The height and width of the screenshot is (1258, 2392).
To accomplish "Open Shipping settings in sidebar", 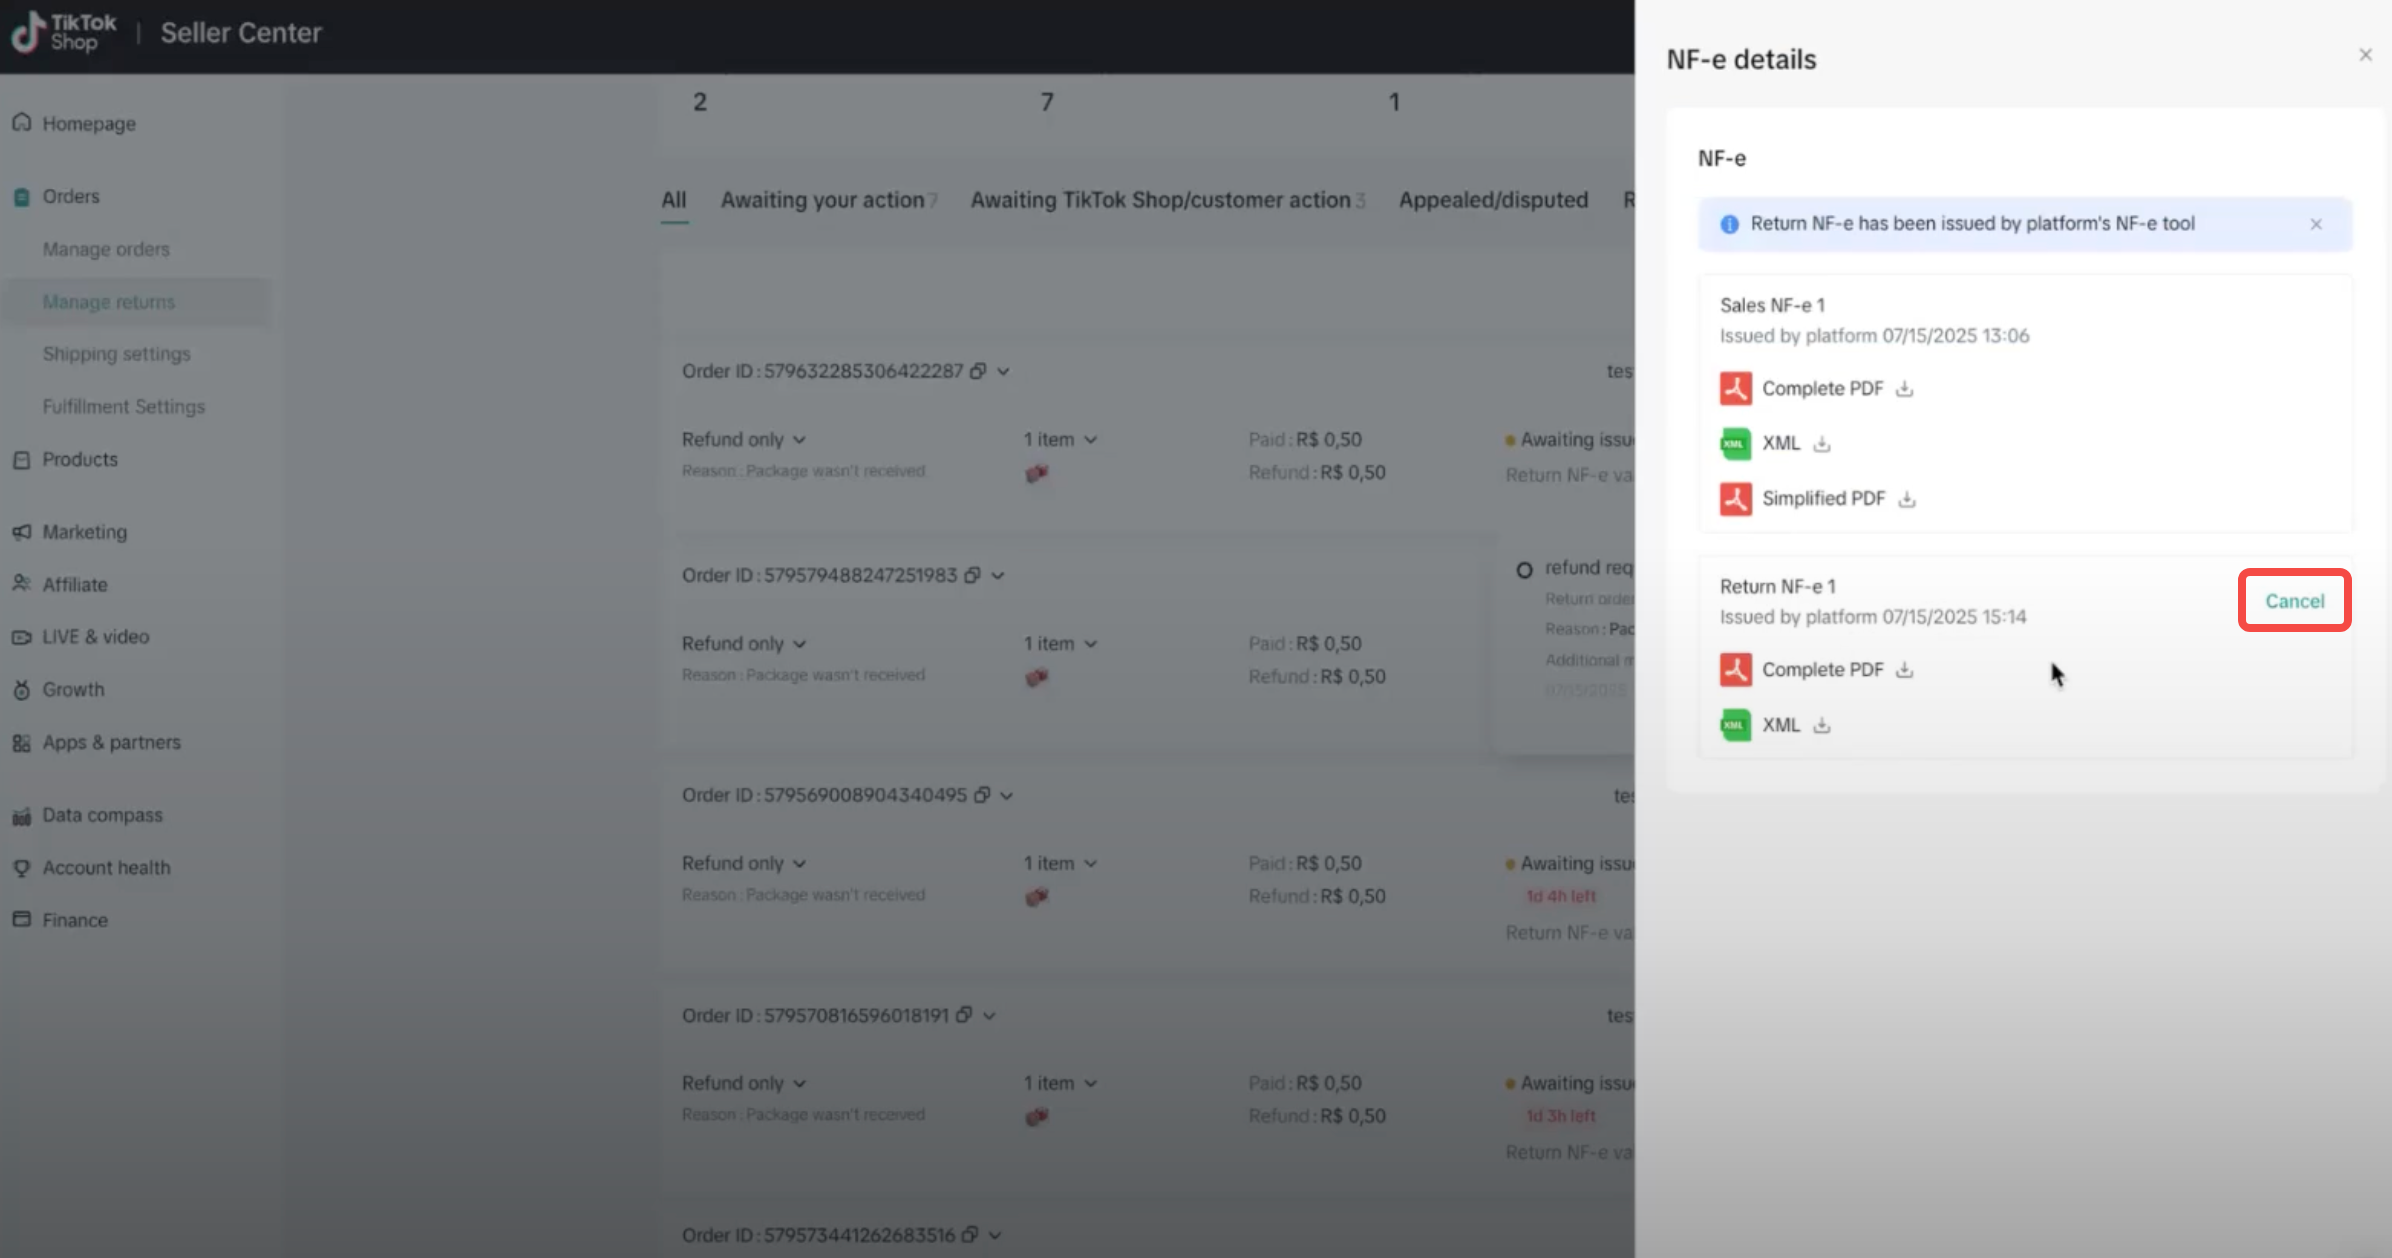I will tap(116, 354).
